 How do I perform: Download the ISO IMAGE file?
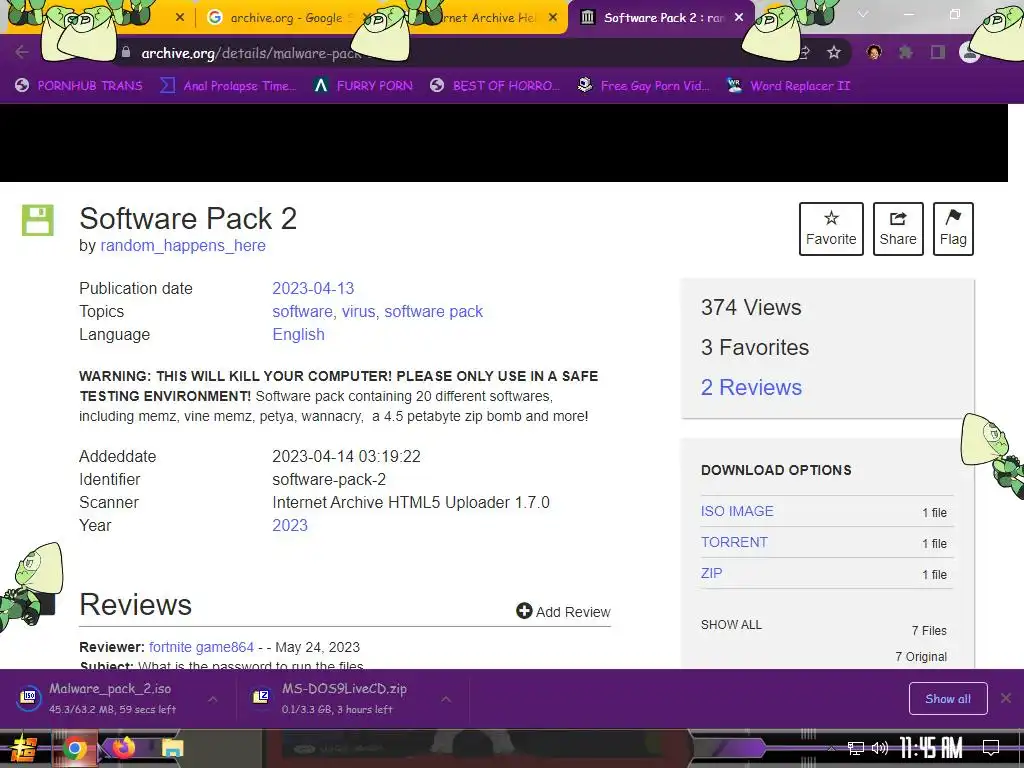(x=737, y=511)
